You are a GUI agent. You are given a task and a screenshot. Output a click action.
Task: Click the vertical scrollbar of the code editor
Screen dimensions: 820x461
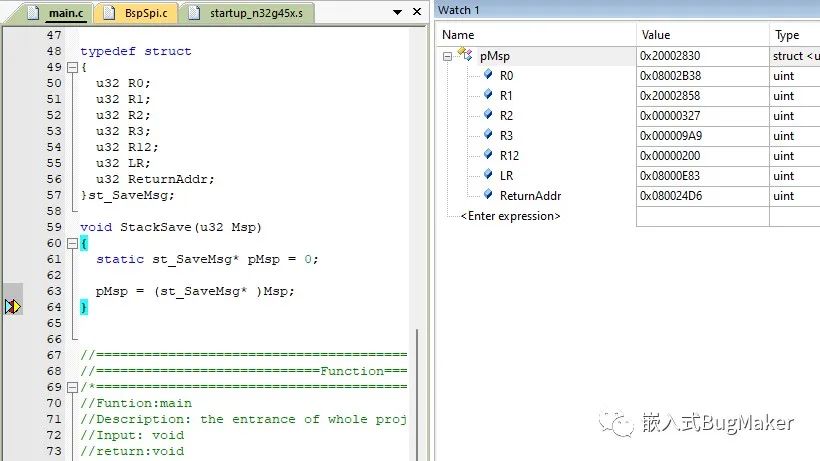(x=417, y=395)
